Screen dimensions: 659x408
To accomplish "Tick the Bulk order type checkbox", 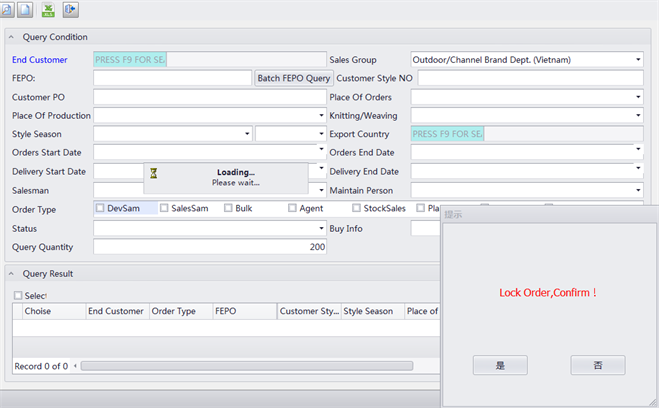I will click(x=228, y=208).
